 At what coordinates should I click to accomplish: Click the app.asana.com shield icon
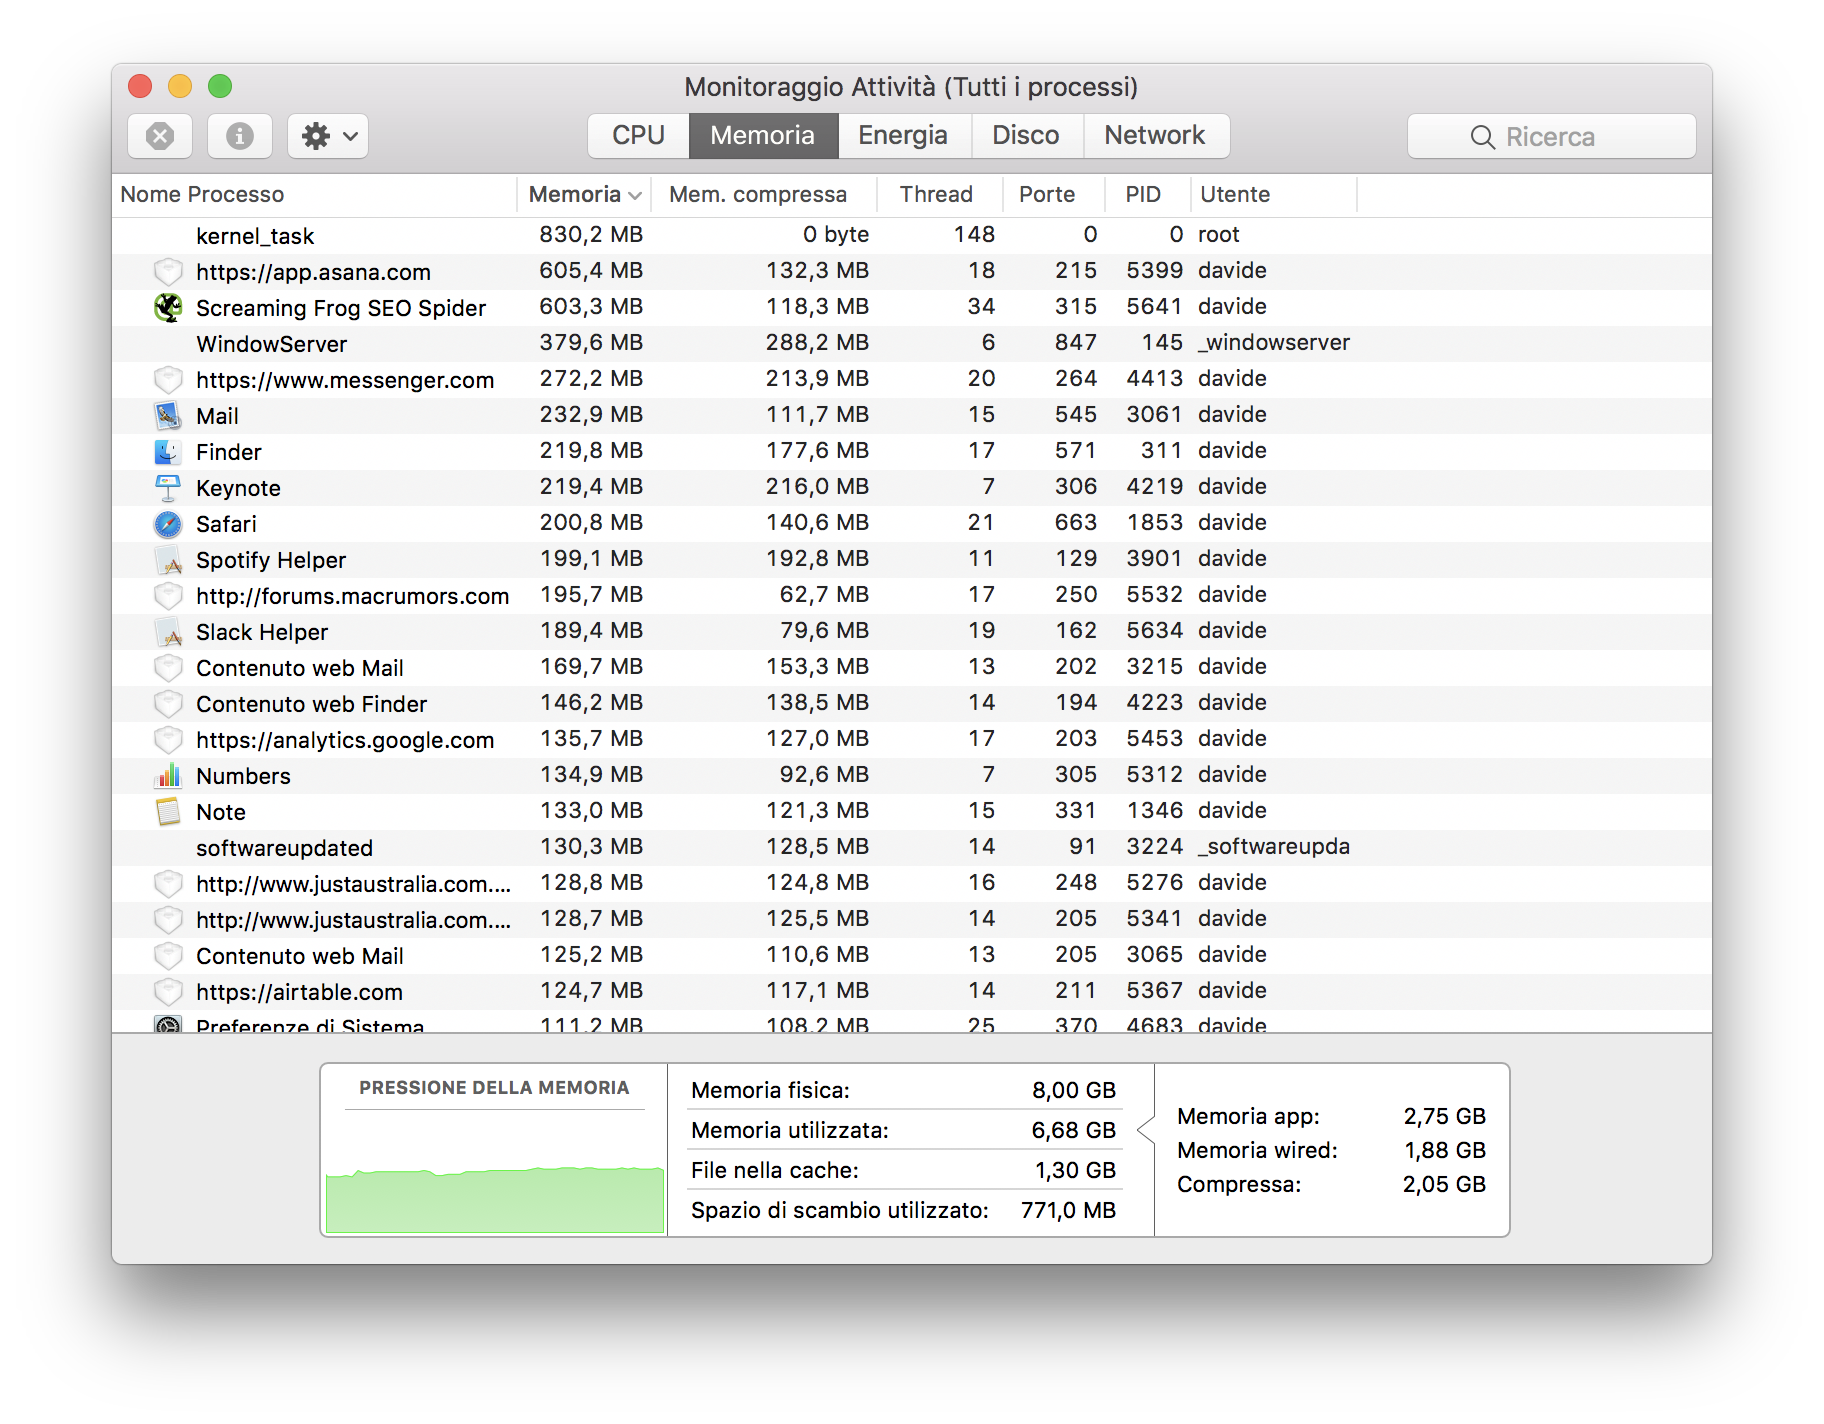[168, 271]
